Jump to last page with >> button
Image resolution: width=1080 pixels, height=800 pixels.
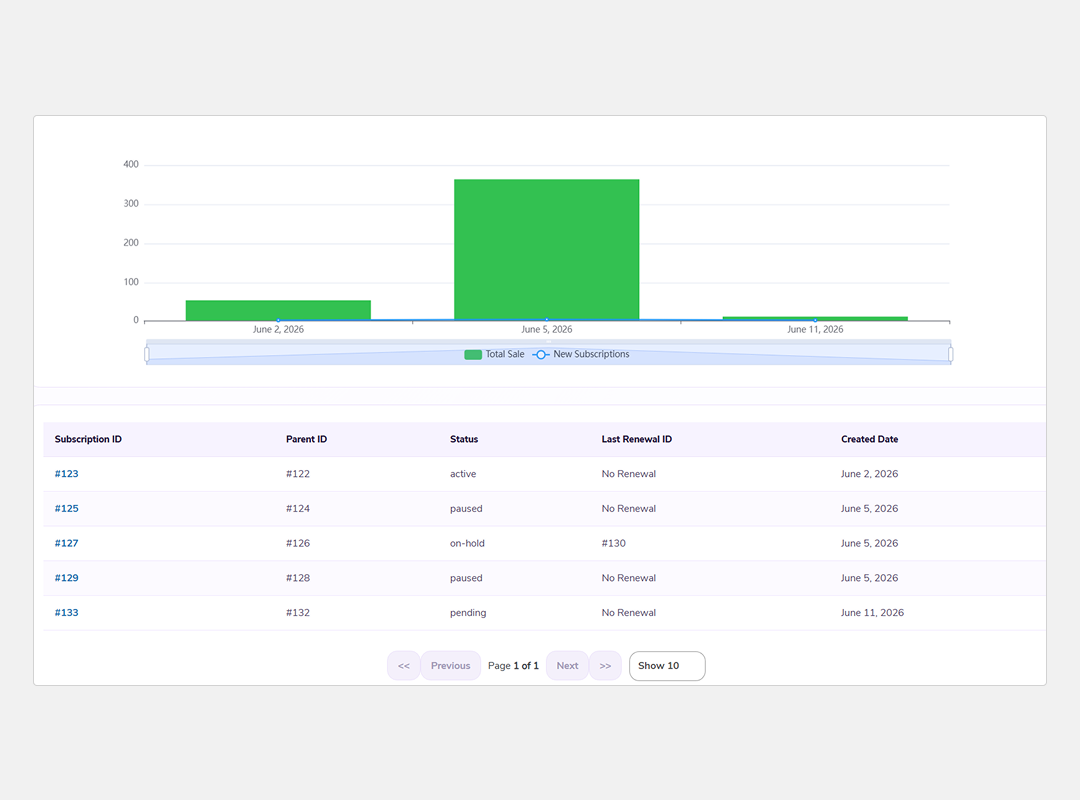tap(605, 666)
